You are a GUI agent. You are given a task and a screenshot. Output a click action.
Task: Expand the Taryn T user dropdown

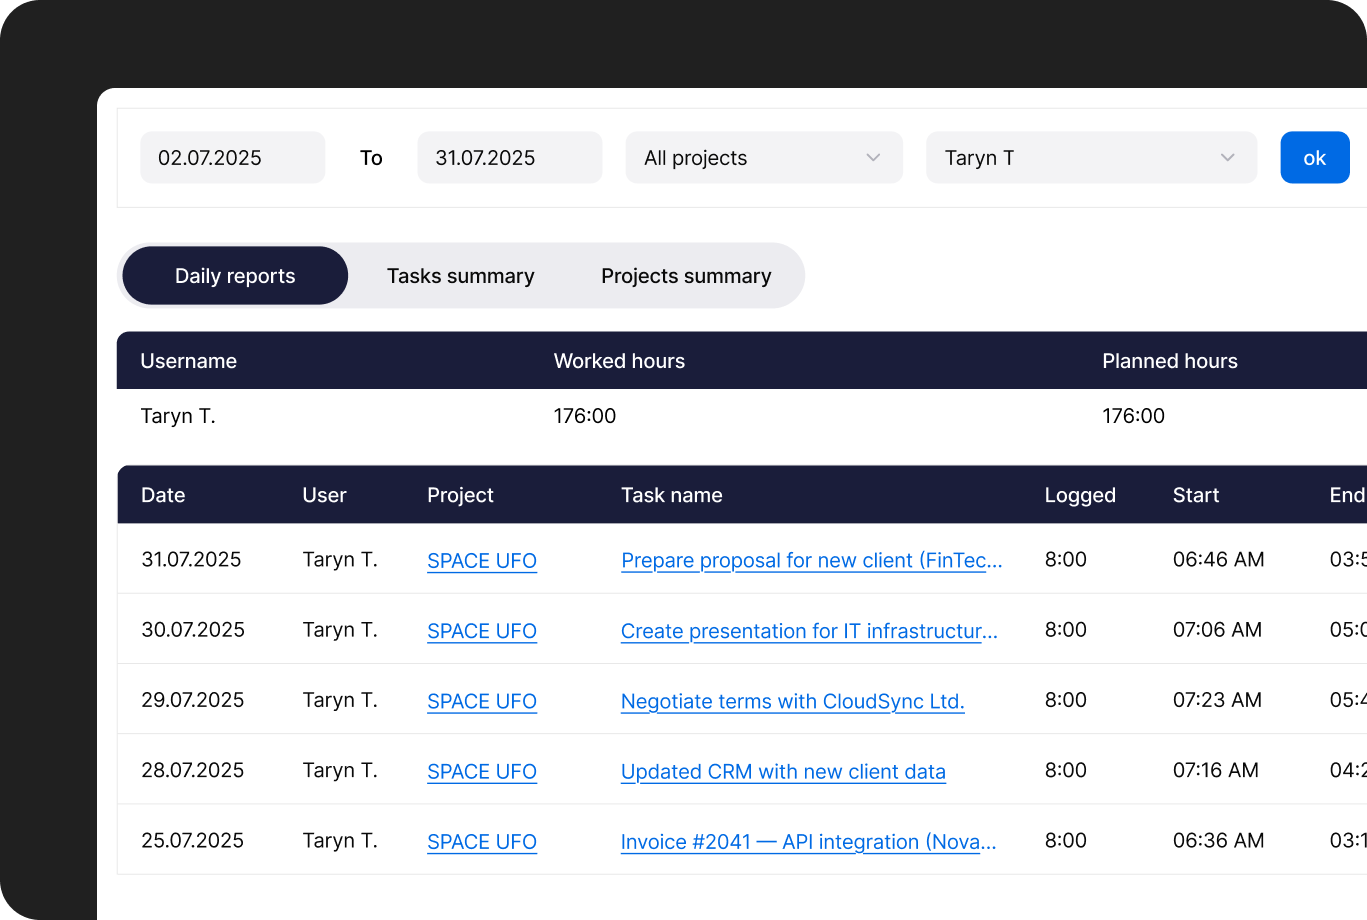1090,158
